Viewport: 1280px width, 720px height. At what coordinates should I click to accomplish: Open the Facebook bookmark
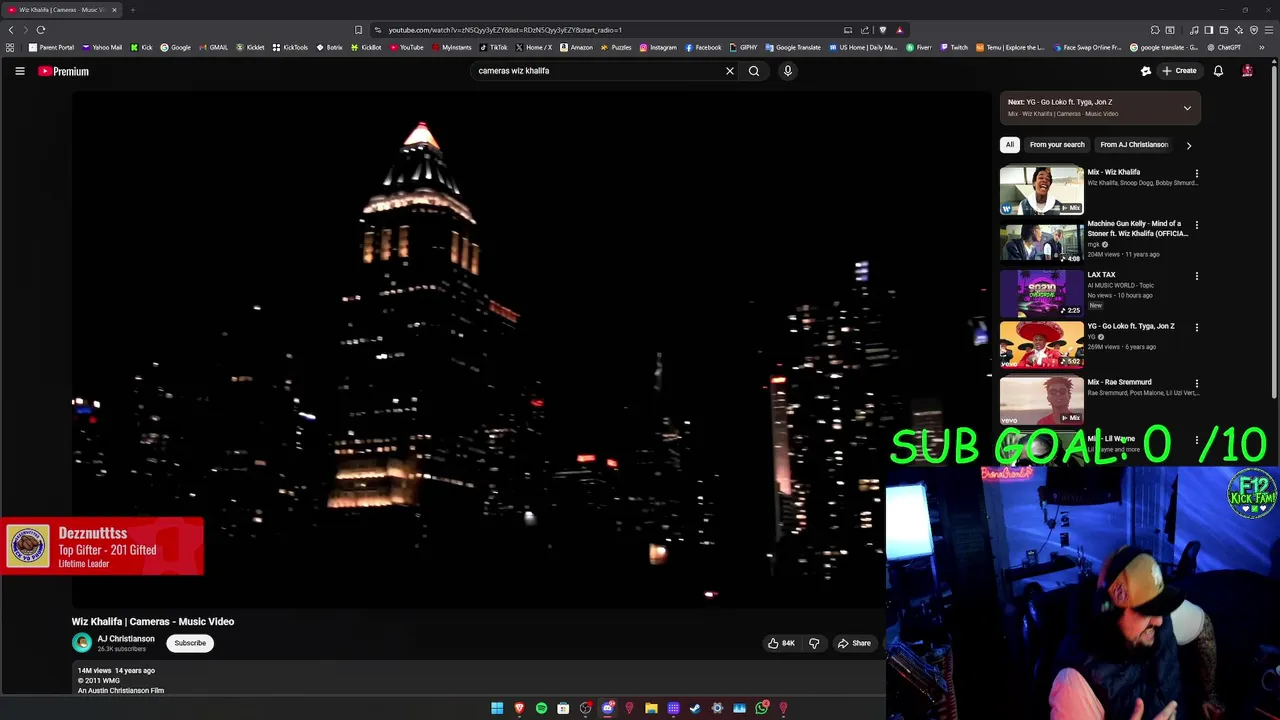point(703,47)
